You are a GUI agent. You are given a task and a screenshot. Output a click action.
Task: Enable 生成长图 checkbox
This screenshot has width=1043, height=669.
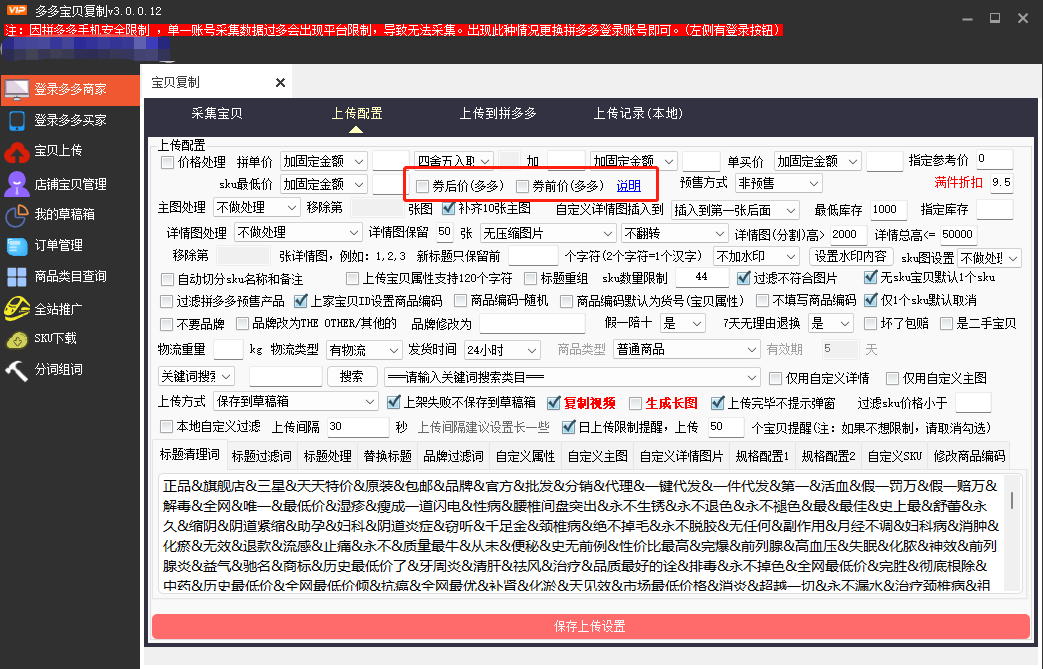(x=635, y=403)
